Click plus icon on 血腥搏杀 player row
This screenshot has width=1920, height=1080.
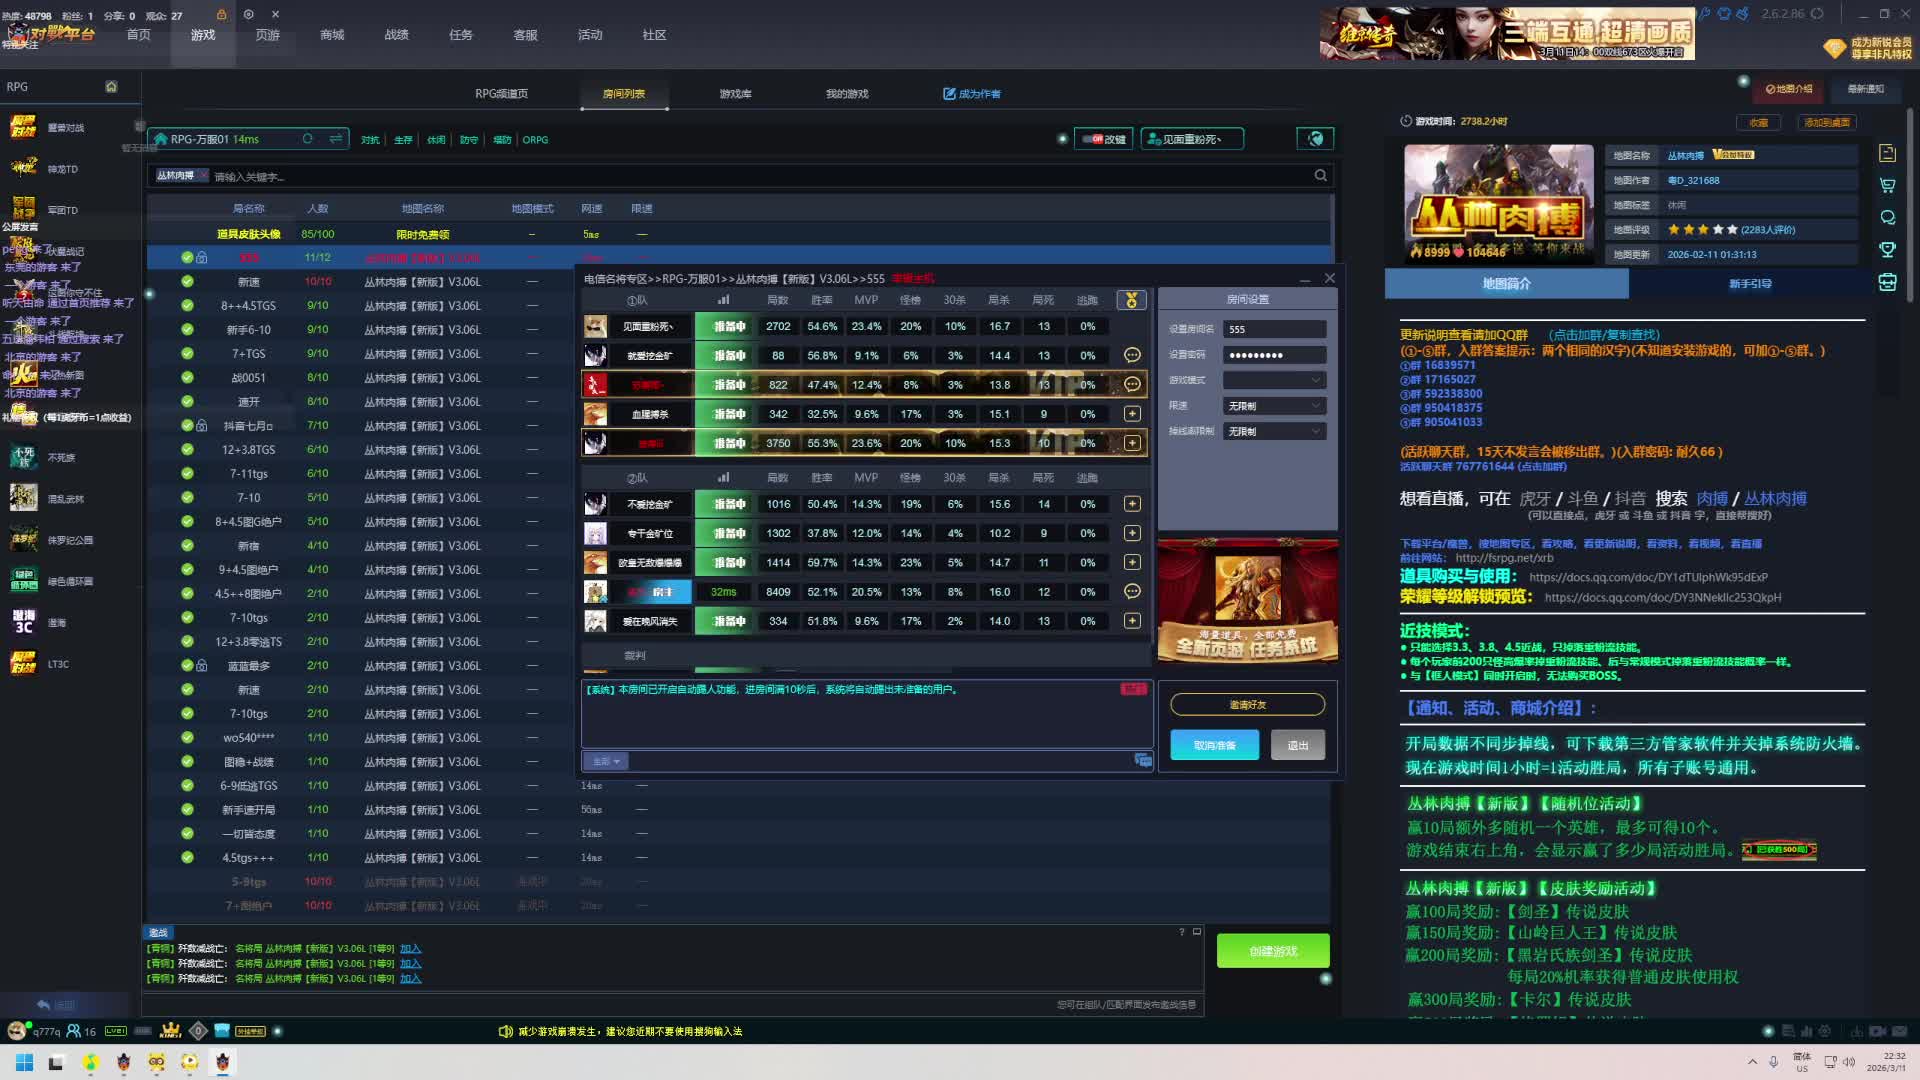[1132, 414]
